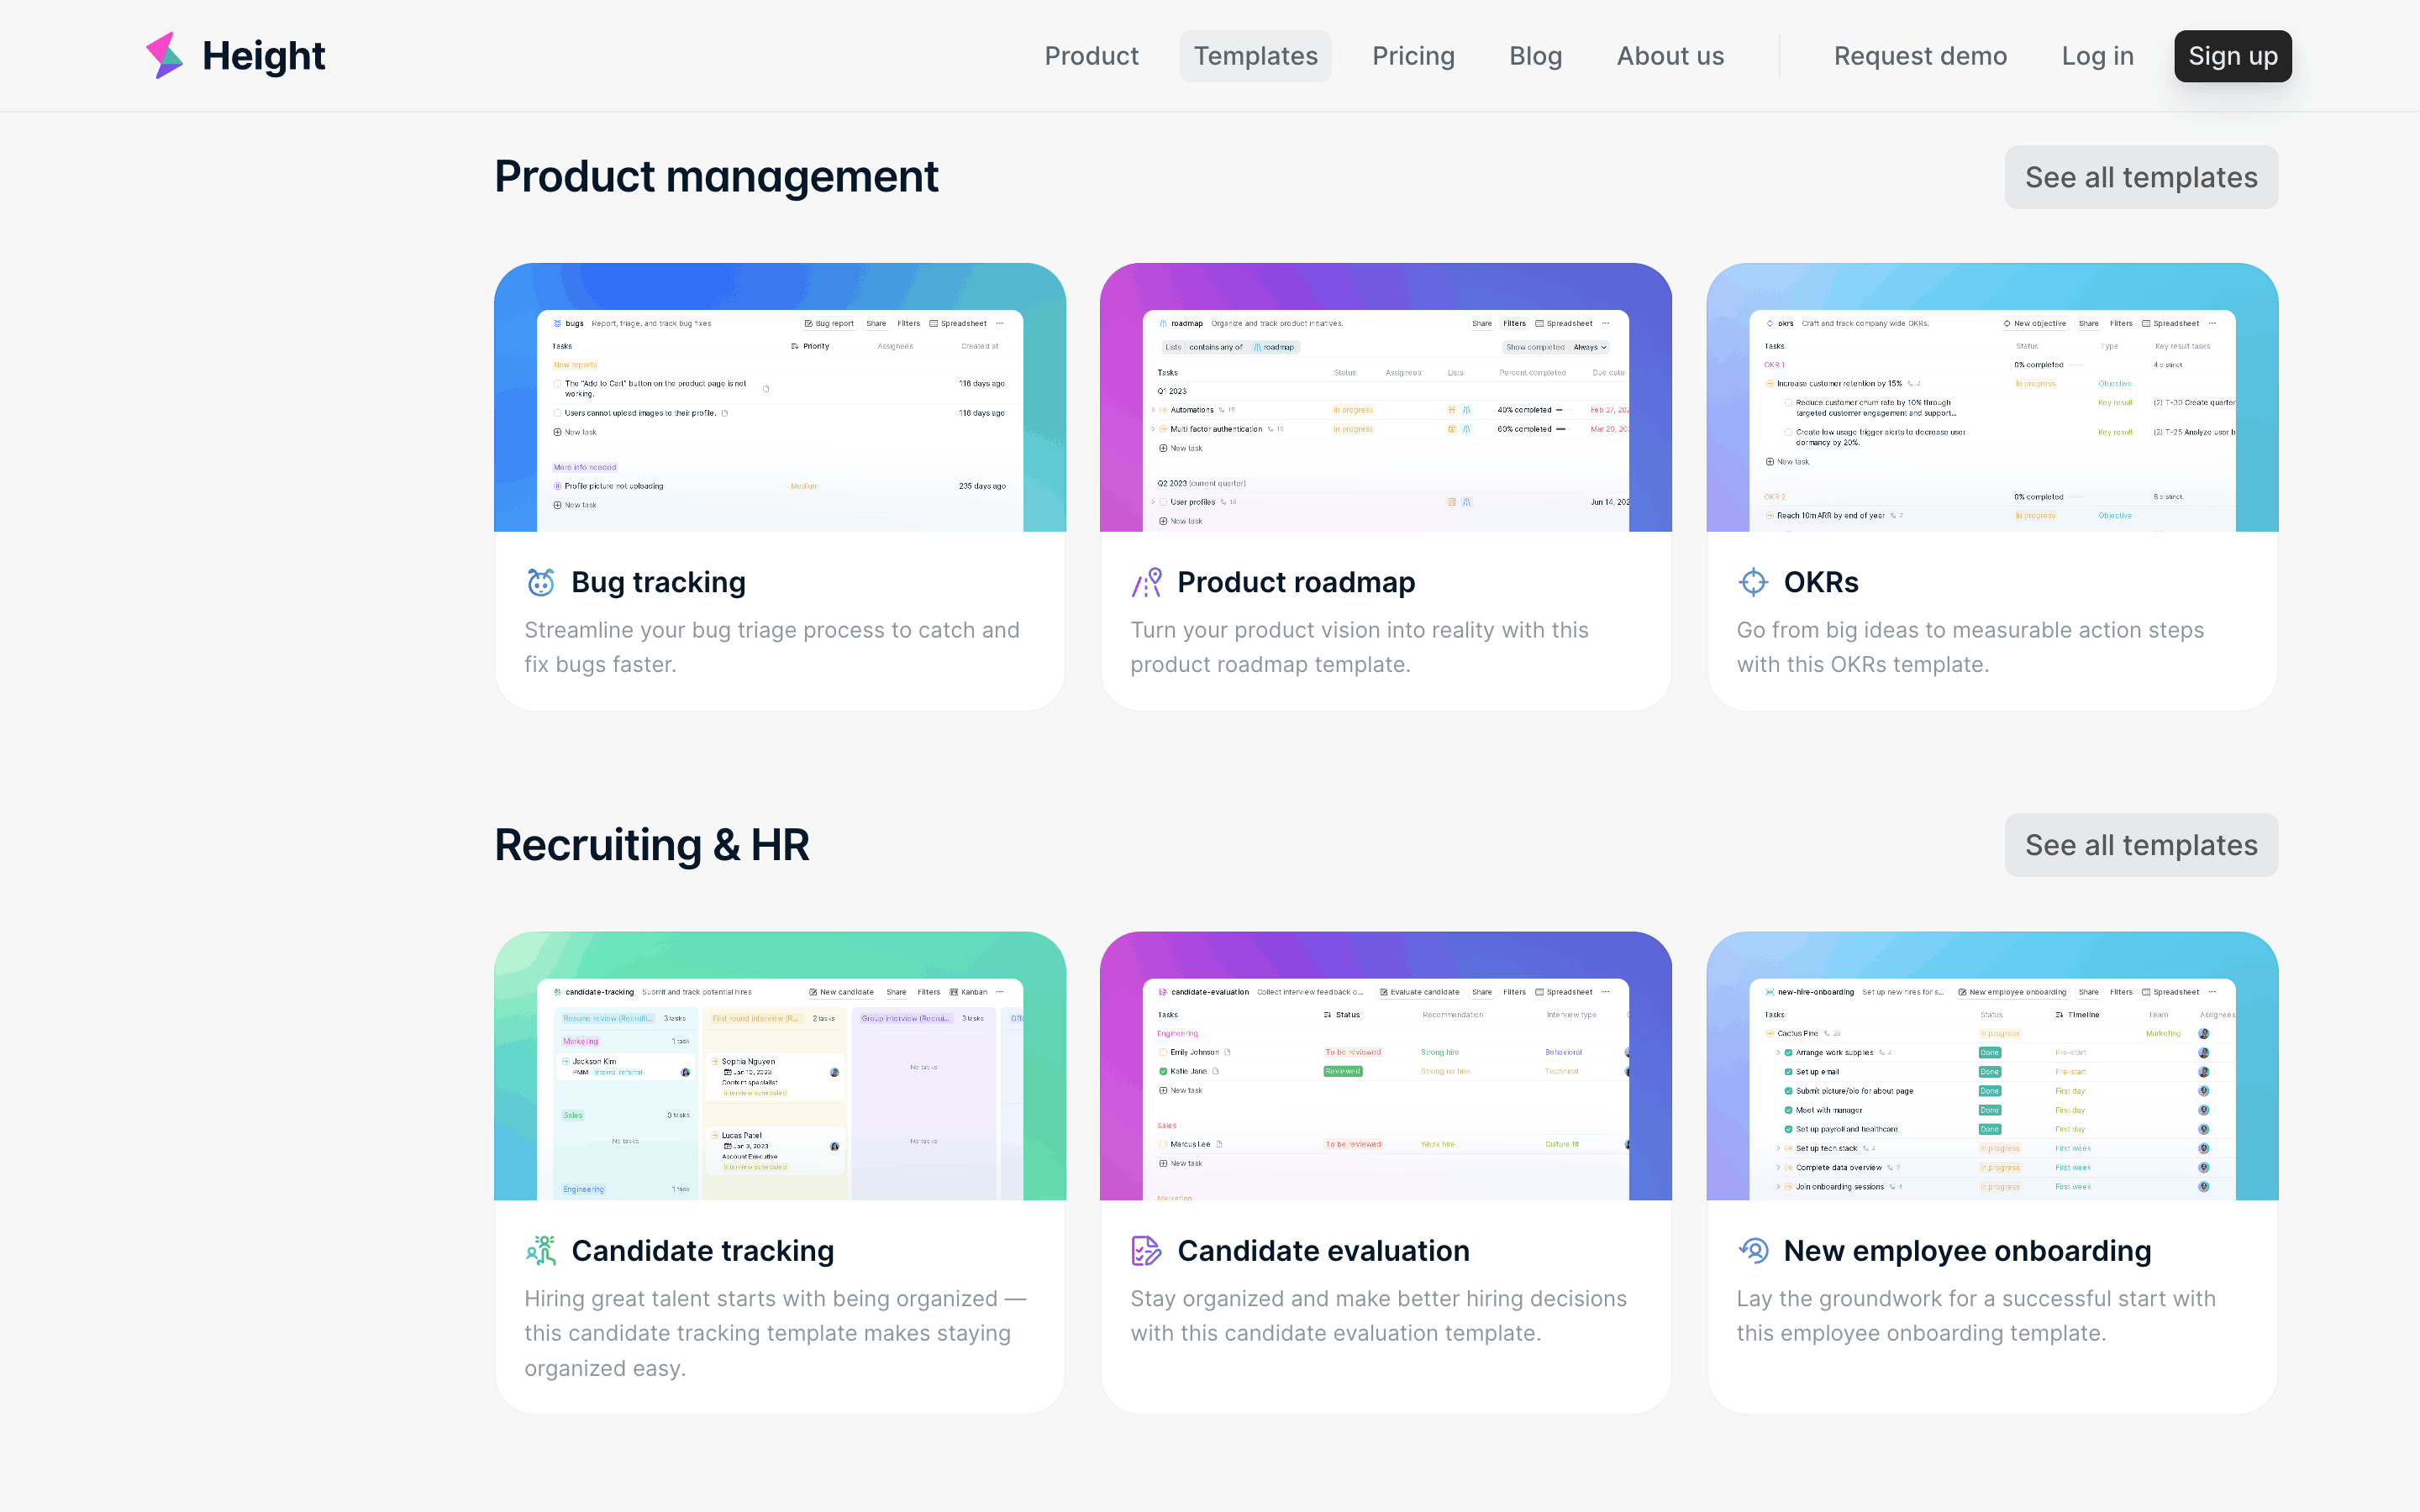Select the Templates navigation tab
This screenshot has height=1512, width=2420.
tap(1255, 56)
